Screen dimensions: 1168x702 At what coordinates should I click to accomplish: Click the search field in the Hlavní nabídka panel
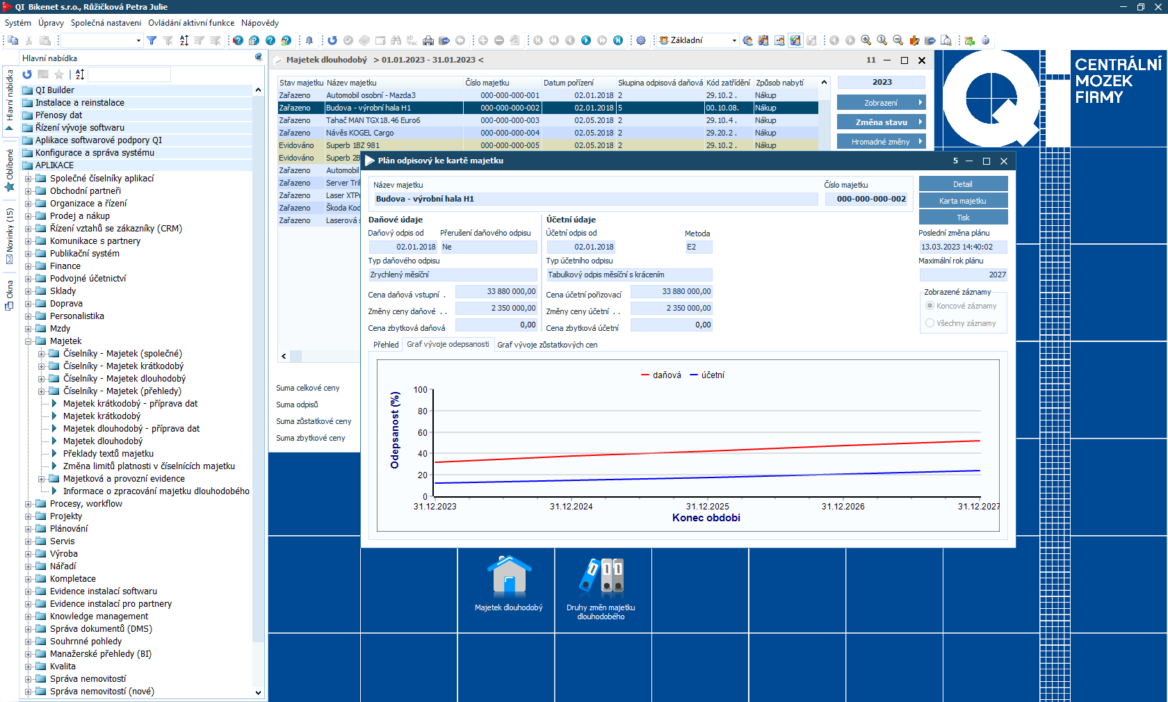click(x=130, y=75)
